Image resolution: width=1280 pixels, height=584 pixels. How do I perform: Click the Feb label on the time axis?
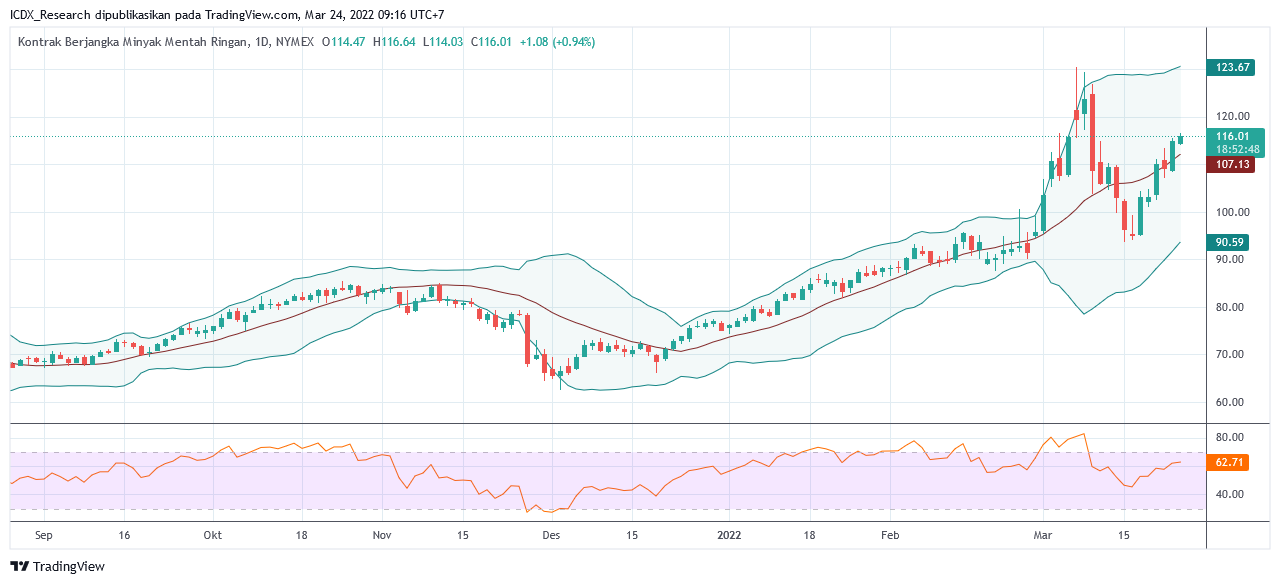[890, 535]
